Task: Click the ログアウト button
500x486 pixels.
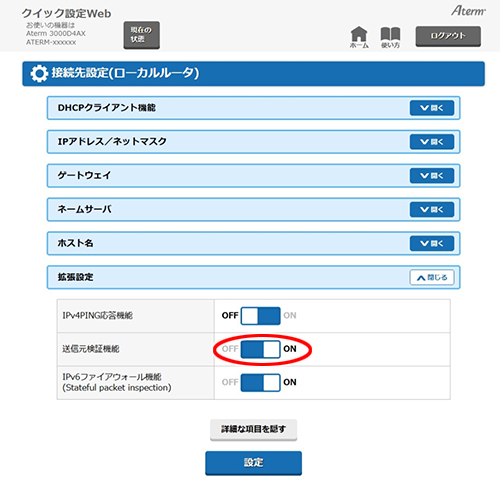Action: click(x=448, y=36)
